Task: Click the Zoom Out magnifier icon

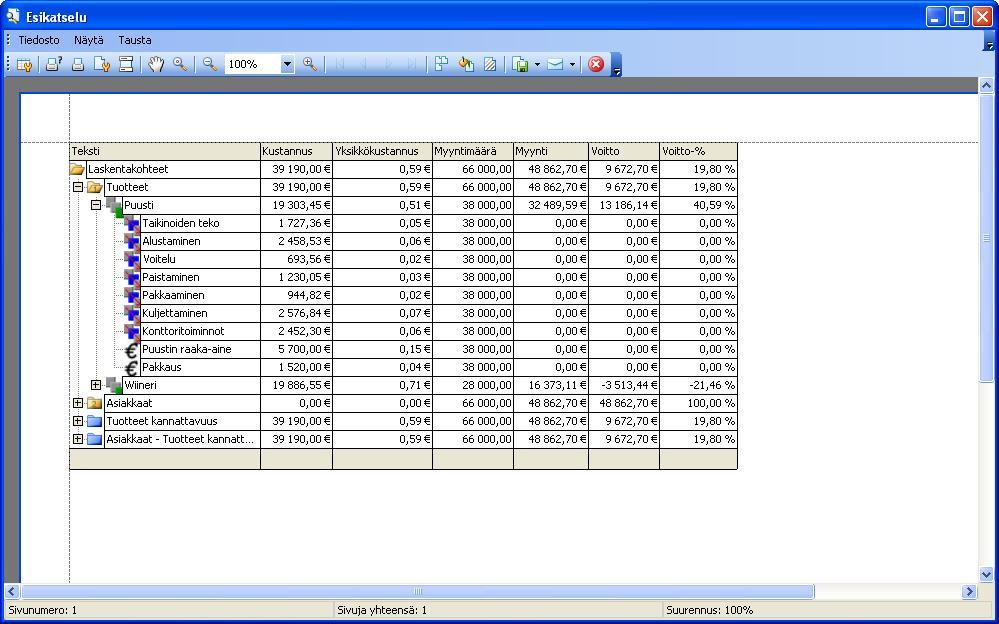Action: (x=210, y=64)
